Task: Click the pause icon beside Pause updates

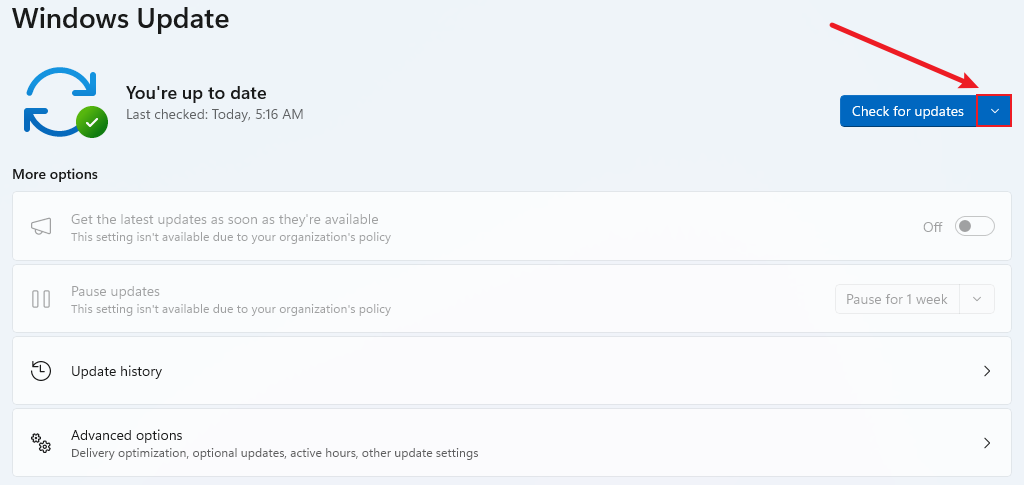Action: click(41, 299)
